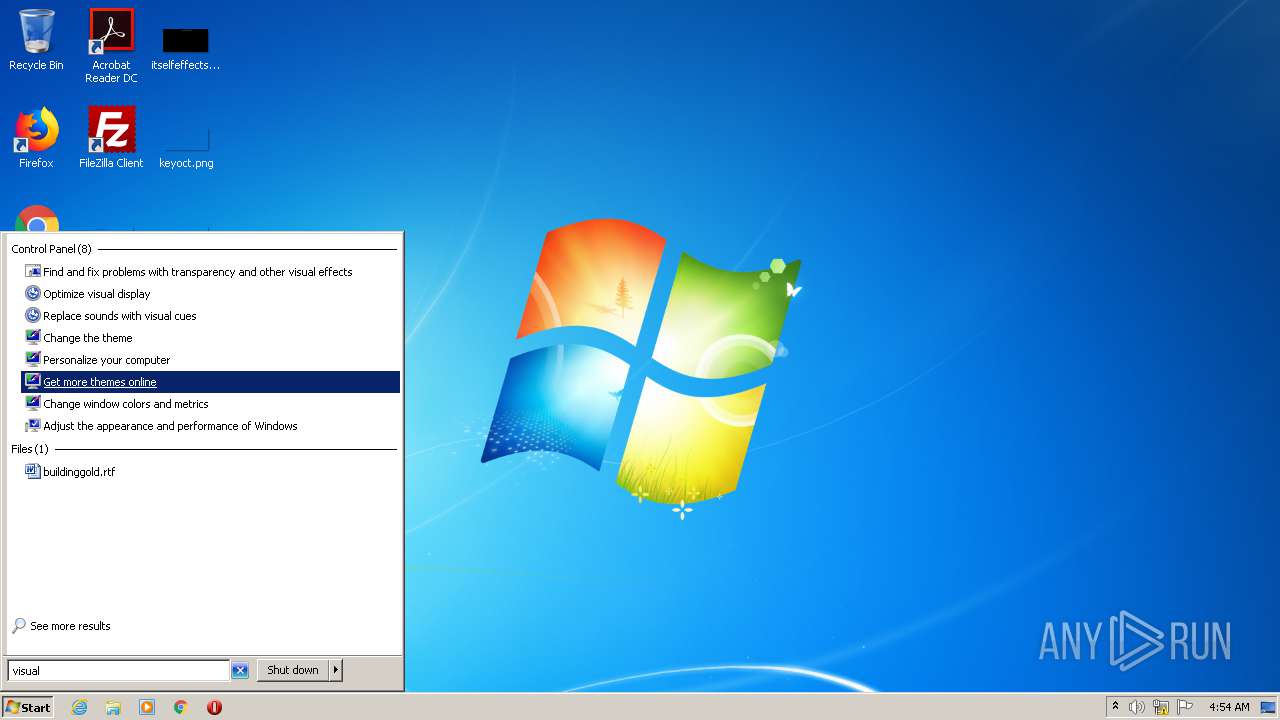Image resolution: width=1280 pixels, height=720 pixels.
Task: Click the Replace sounds with visual cues icon
Action: click(33, 316)
